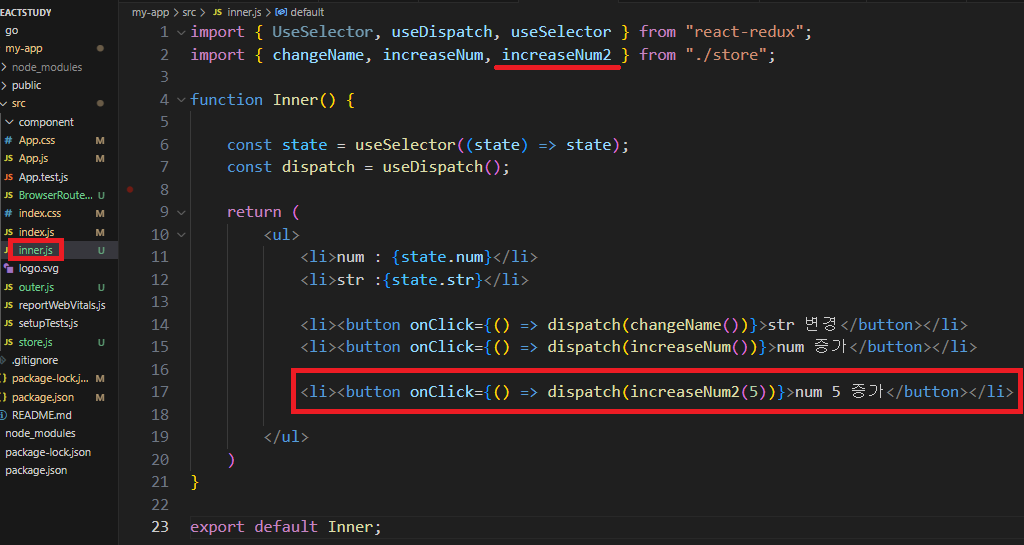Open the go folder in explorer
This screenshot has height=545, width=1024.
(12, 31)
